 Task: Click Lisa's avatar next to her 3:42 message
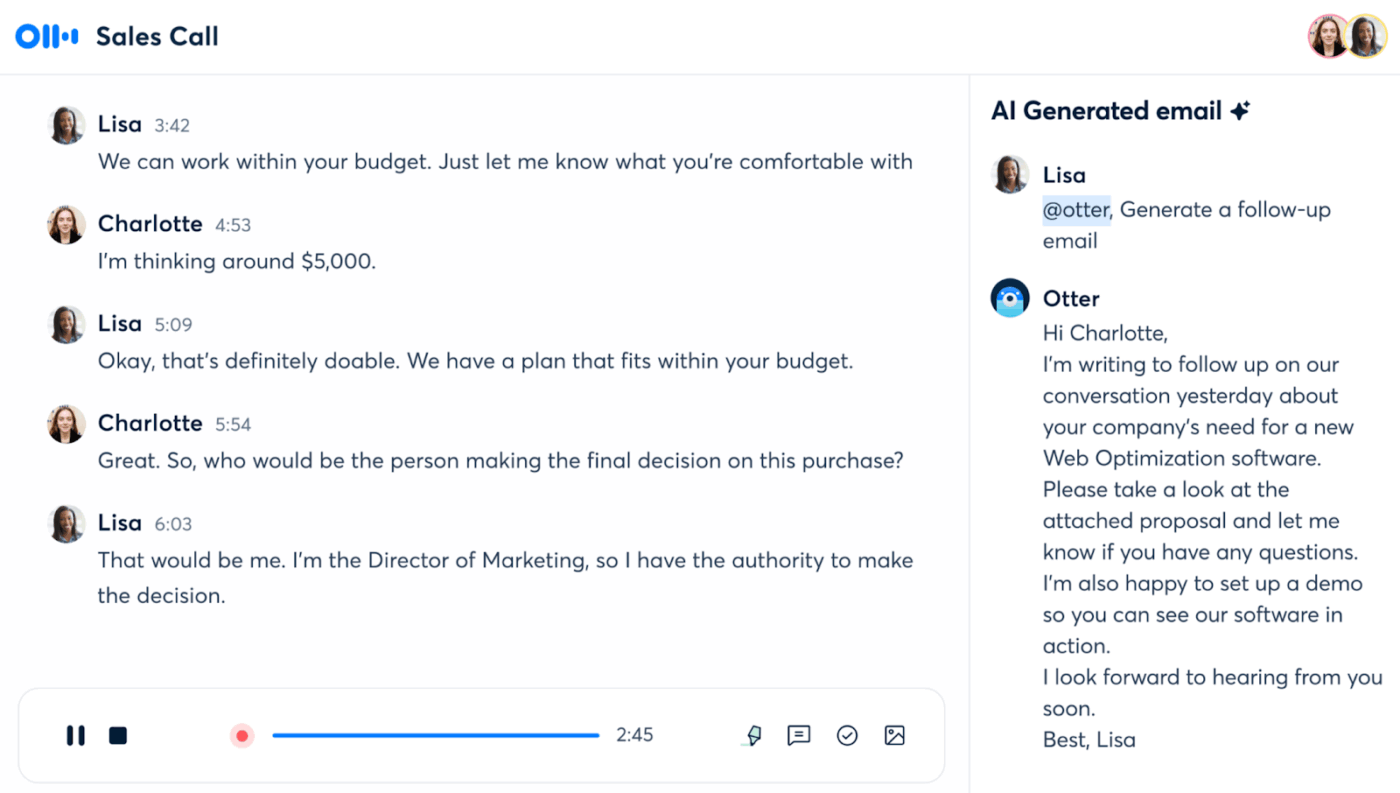coord(66,124)
